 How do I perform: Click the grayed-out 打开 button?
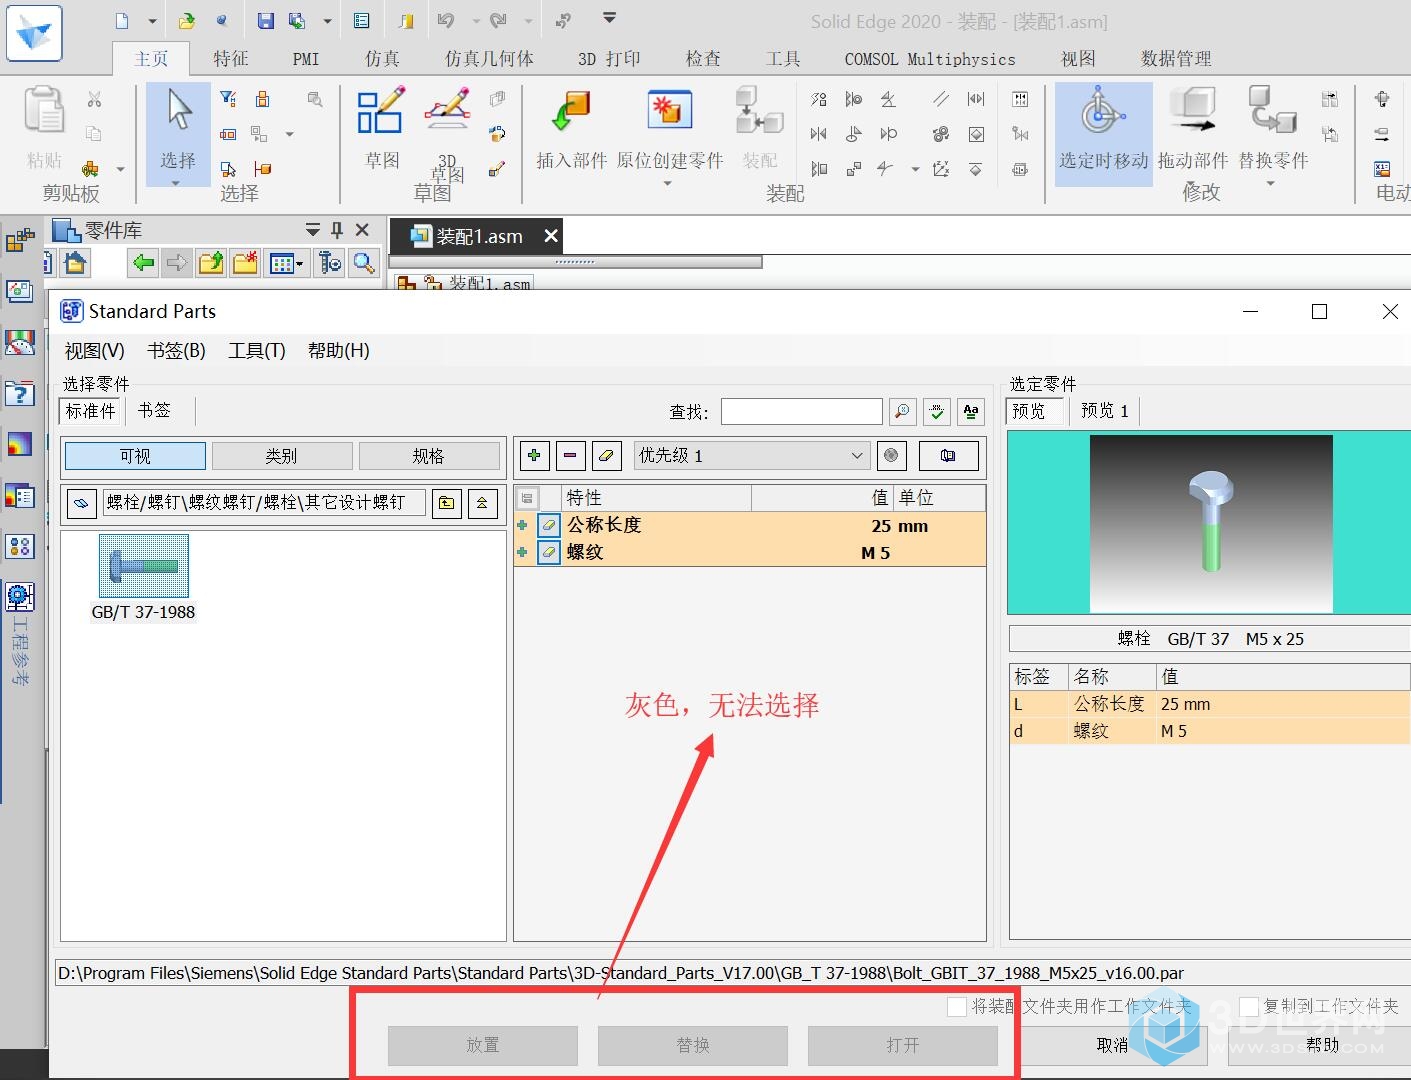[903, 1045]
